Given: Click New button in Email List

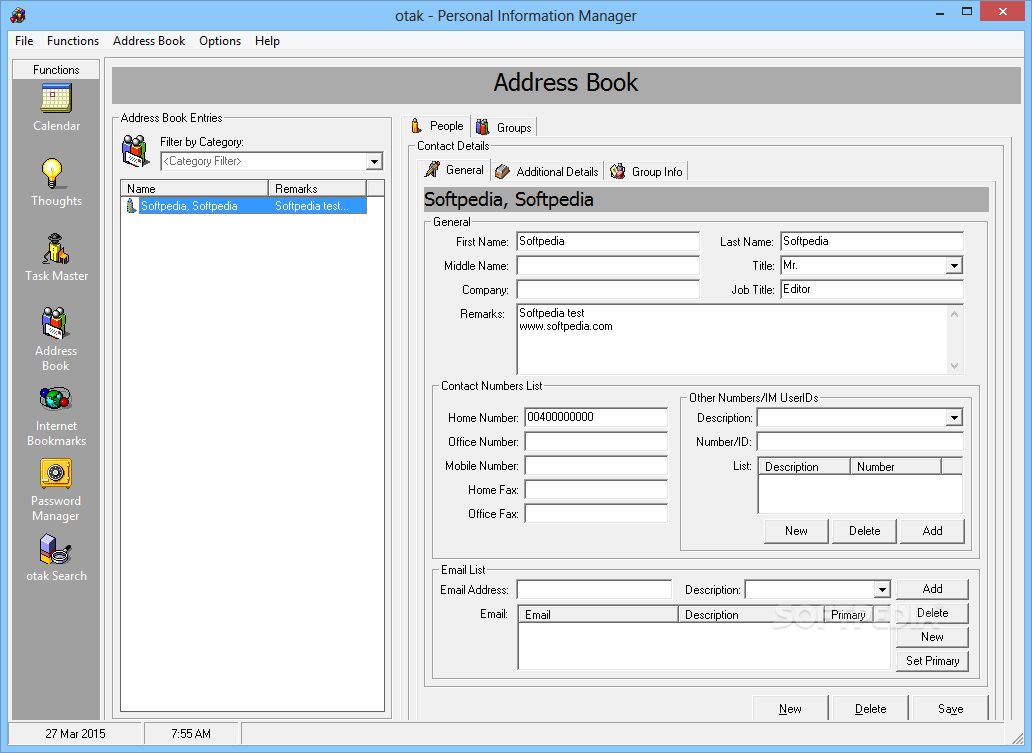Looking at the screenshot, I should point(932,636).
